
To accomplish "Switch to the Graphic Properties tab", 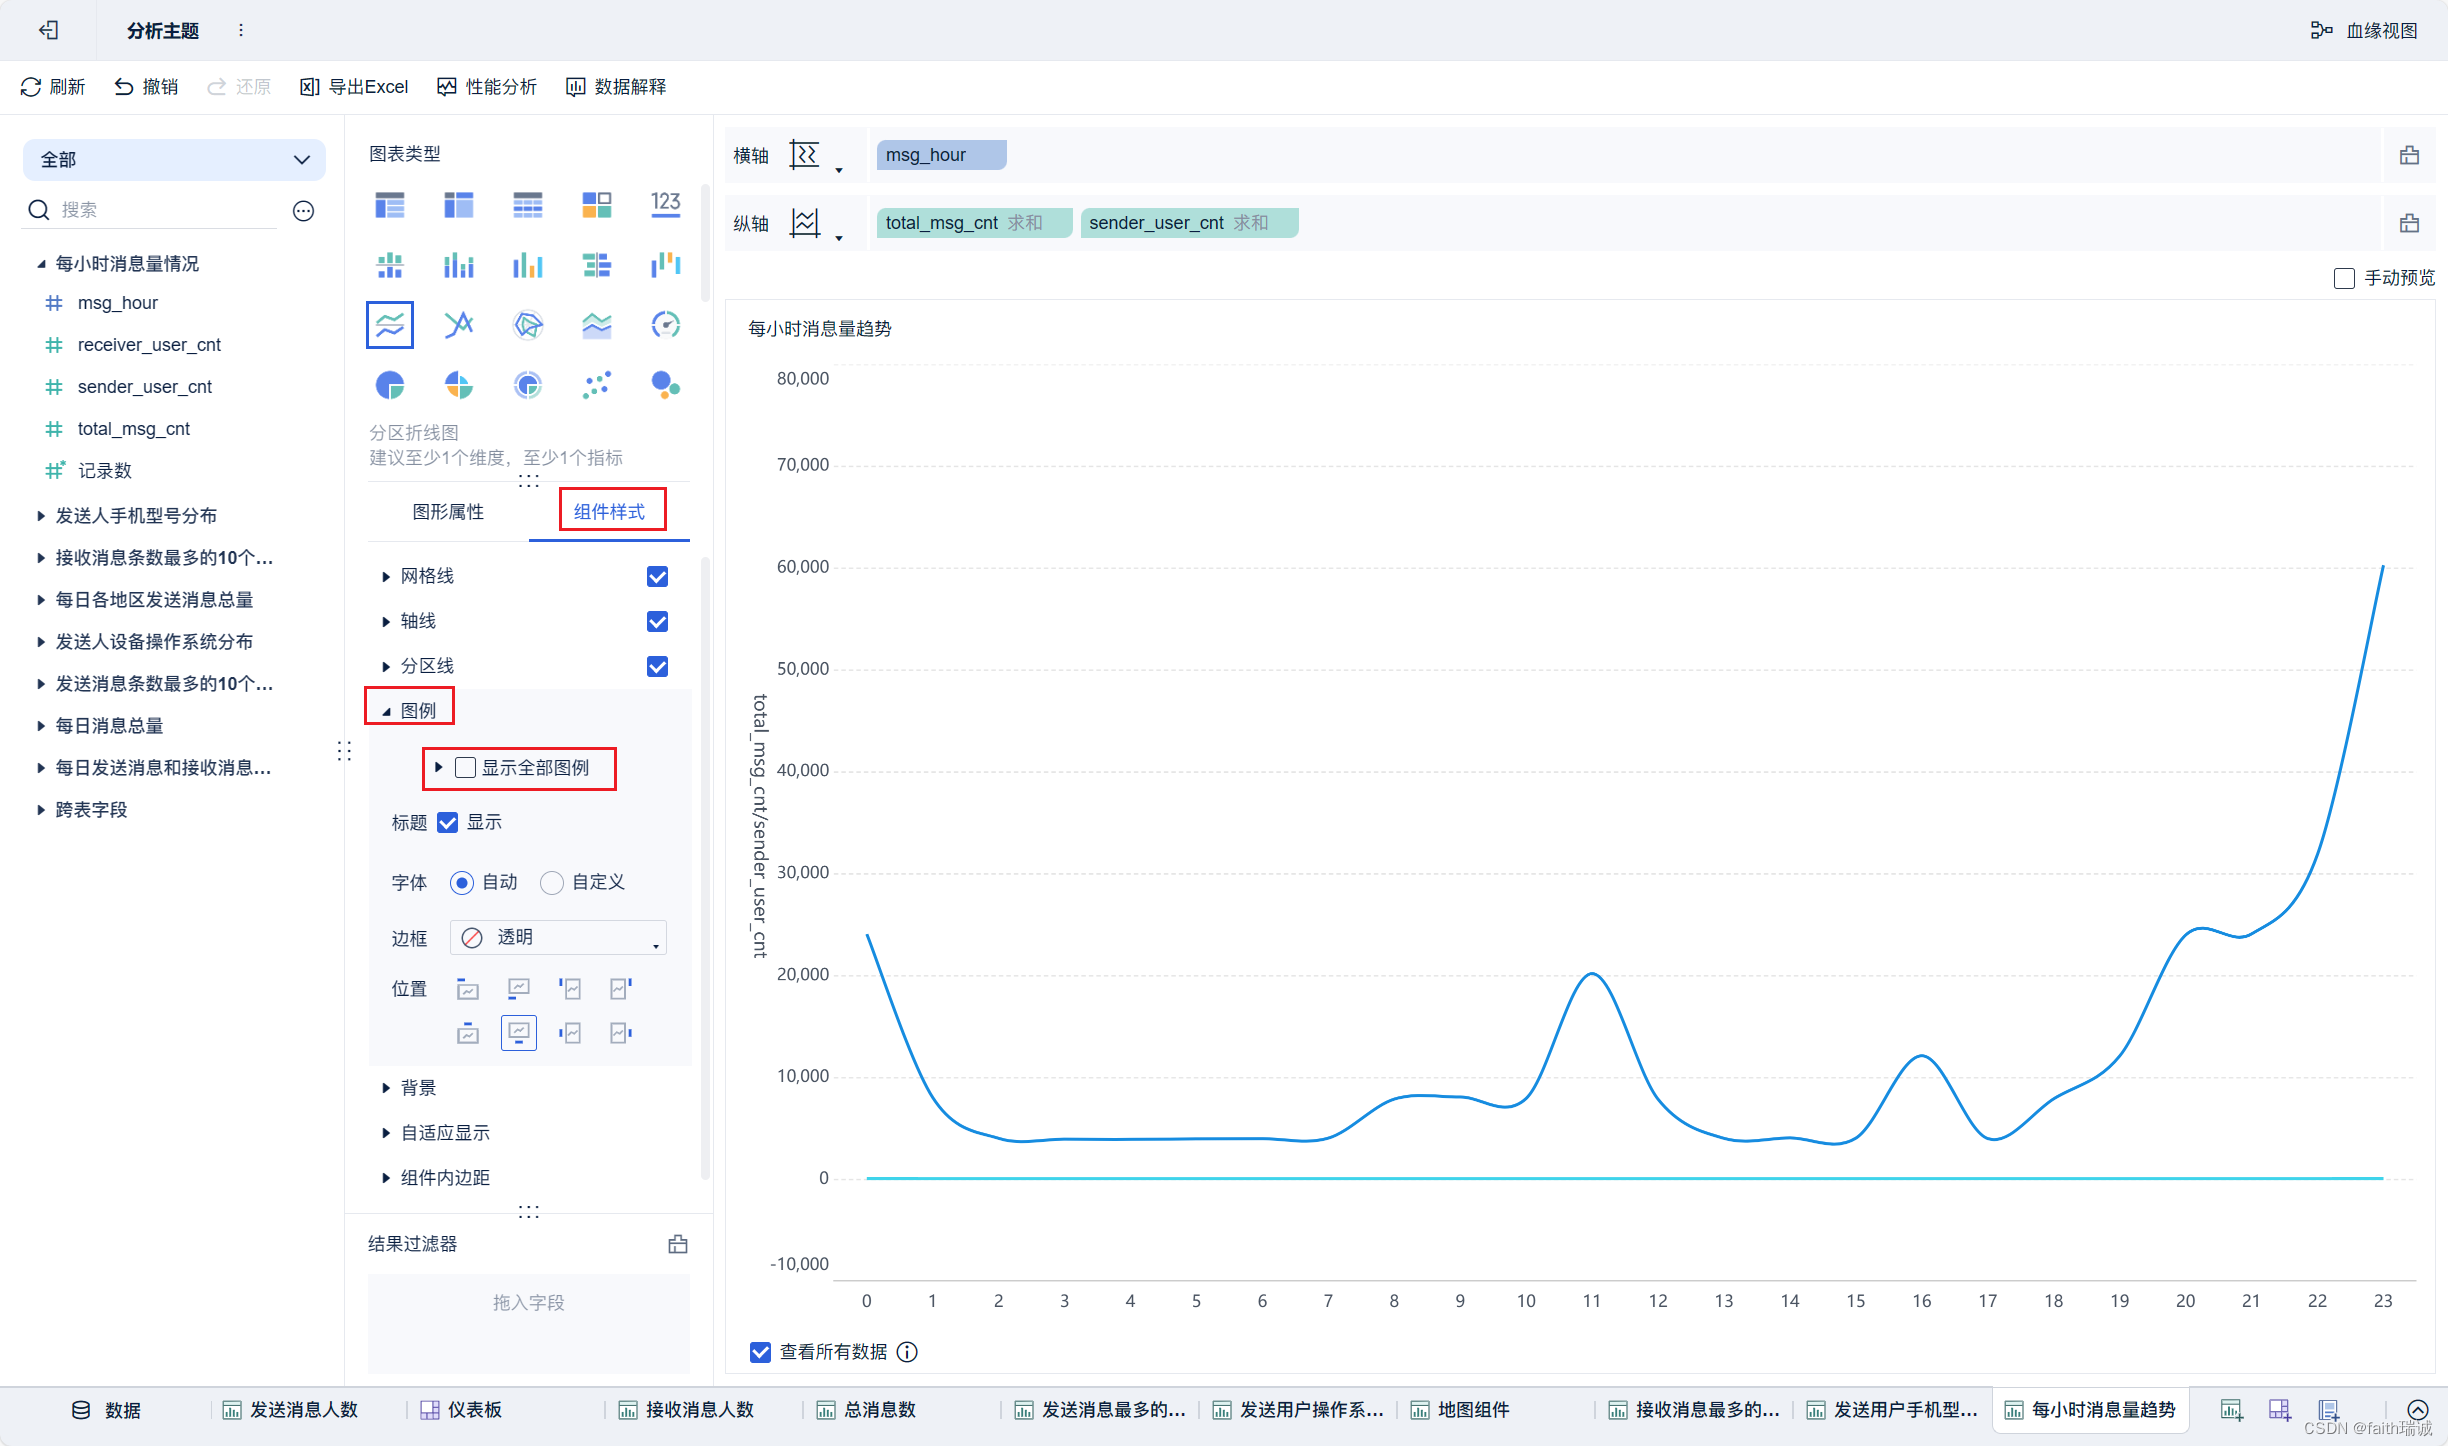I will (x=447, y=512).
